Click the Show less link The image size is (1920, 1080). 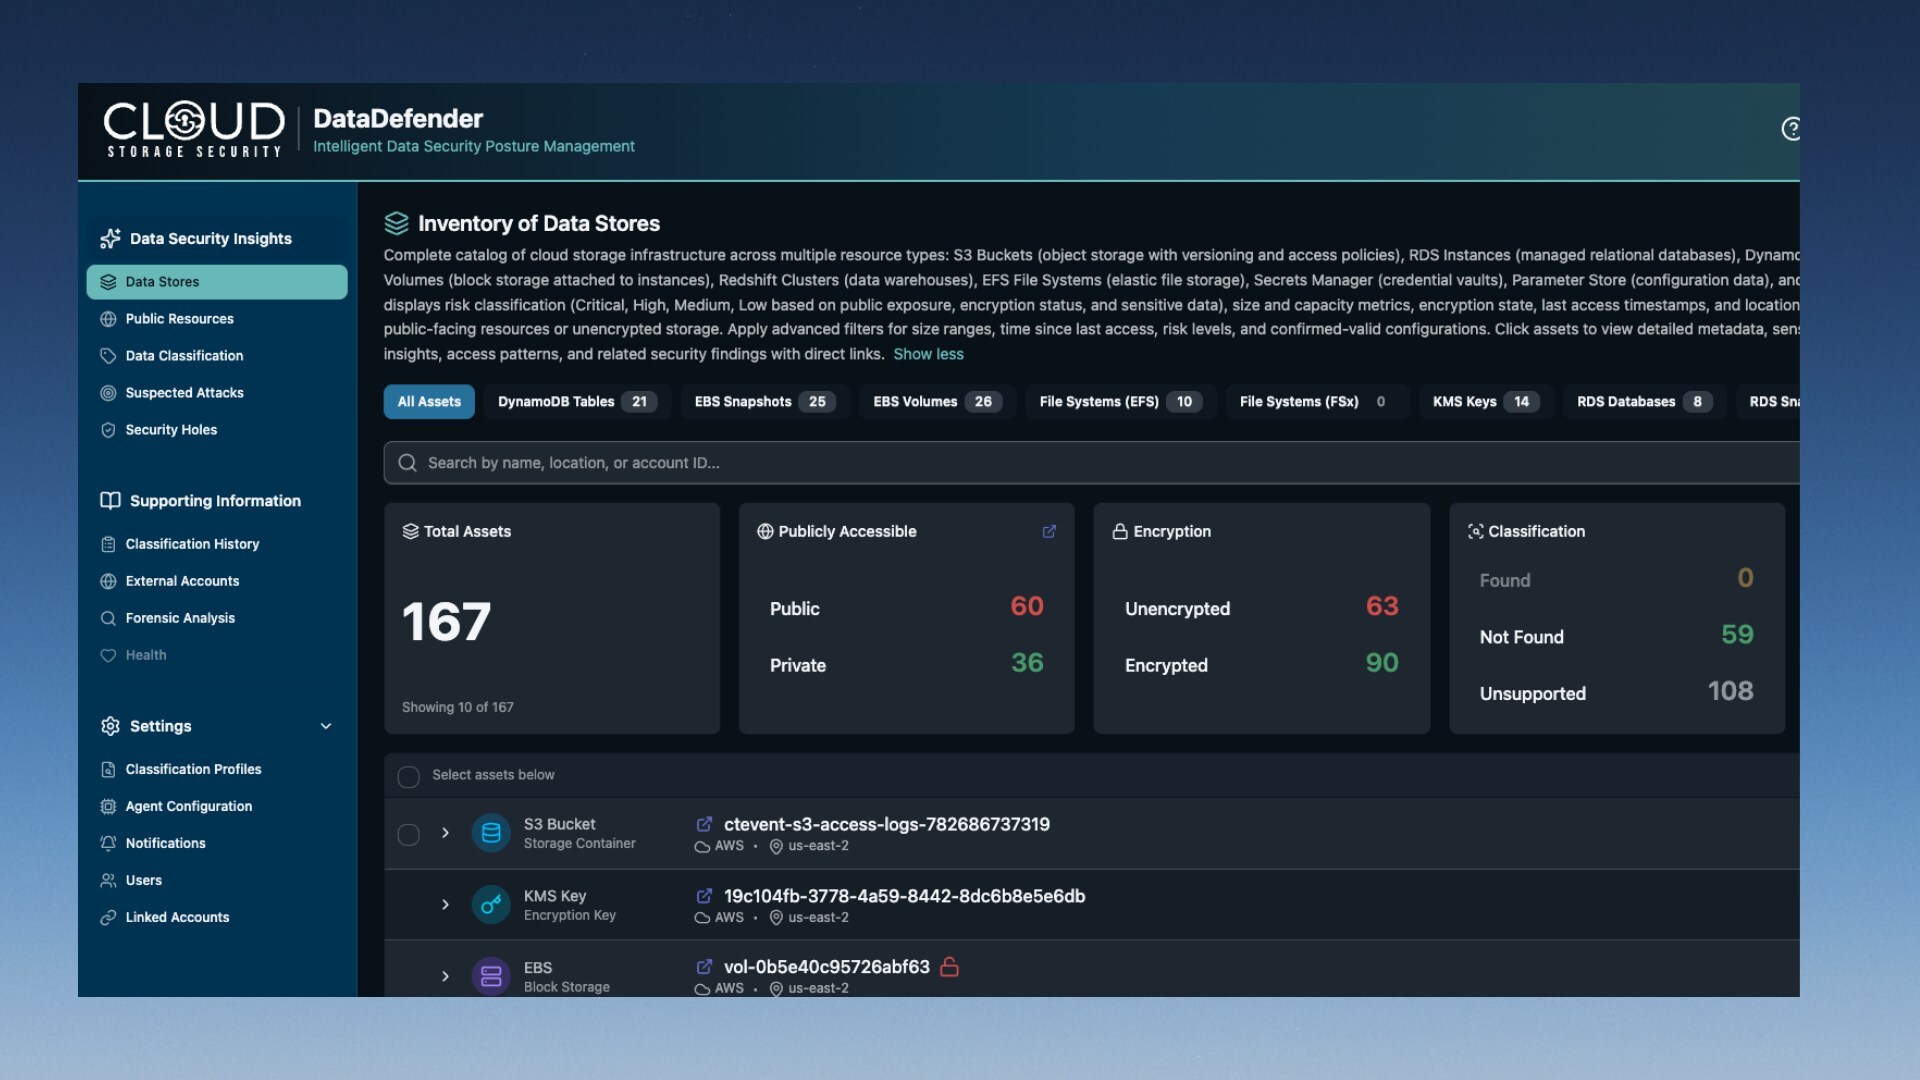pyautogui.click(x=928, y=354)
